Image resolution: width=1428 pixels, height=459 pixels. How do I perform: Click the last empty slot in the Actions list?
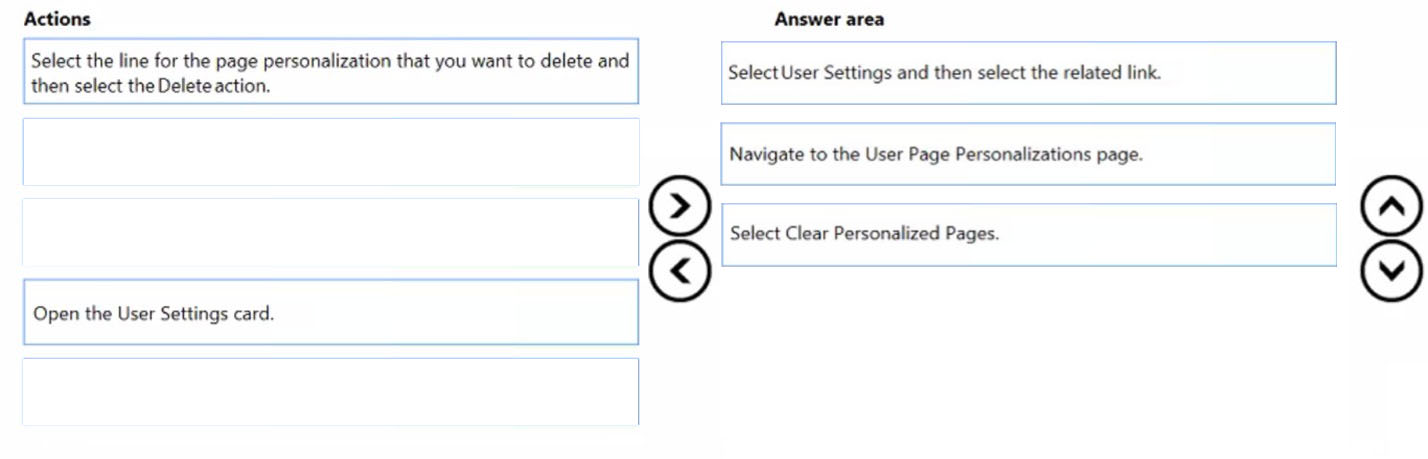330,392
